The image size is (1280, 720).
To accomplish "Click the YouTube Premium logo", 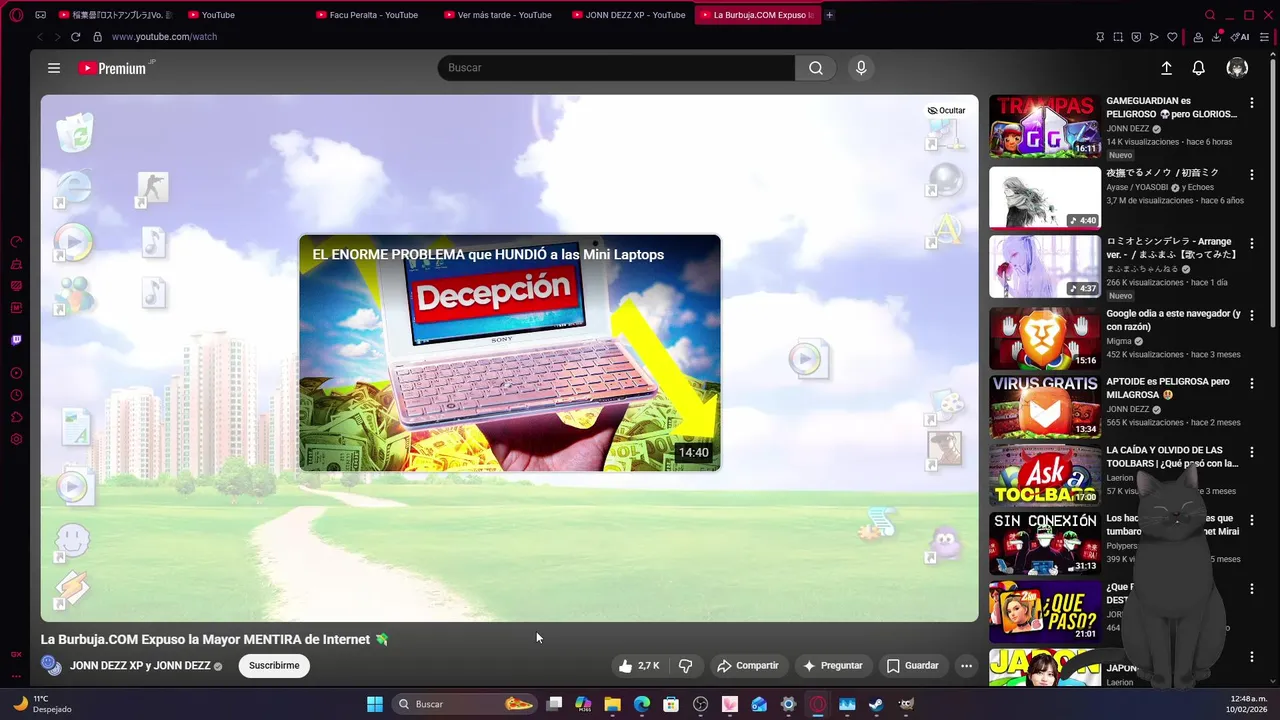I will [x=113, y=68].
